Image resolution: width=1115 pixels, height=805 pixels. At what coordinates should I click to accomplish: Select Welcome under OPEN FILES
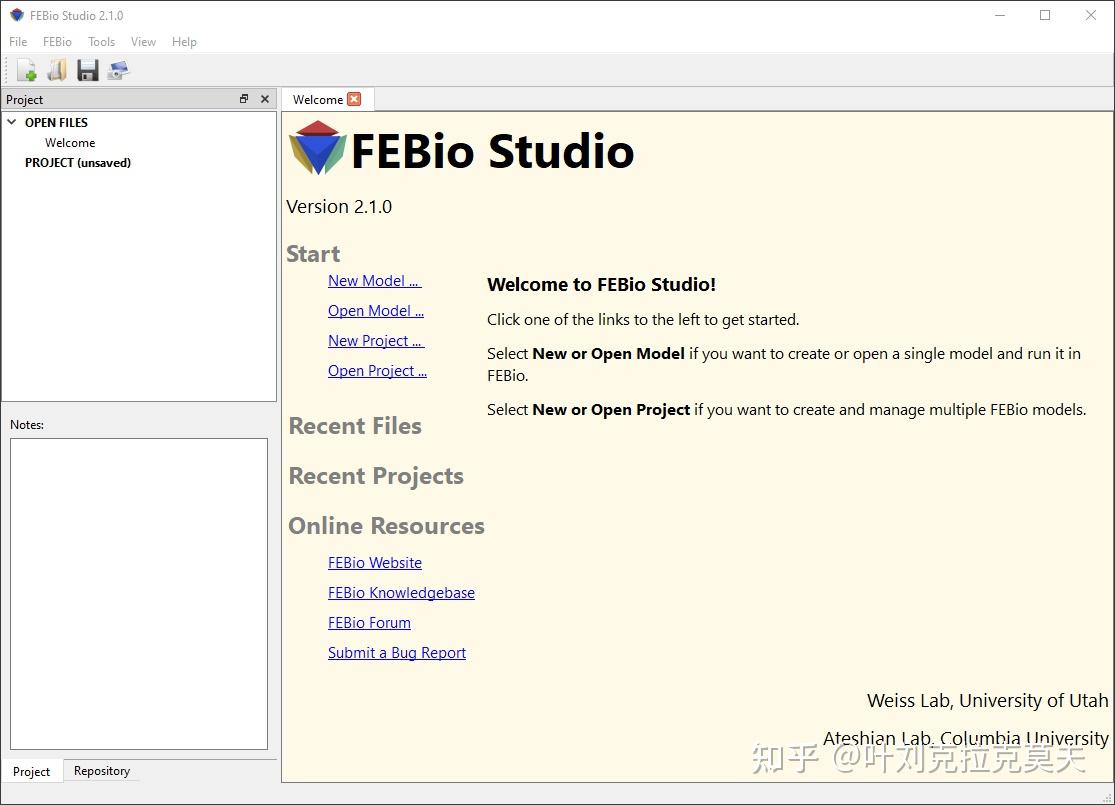70,142
